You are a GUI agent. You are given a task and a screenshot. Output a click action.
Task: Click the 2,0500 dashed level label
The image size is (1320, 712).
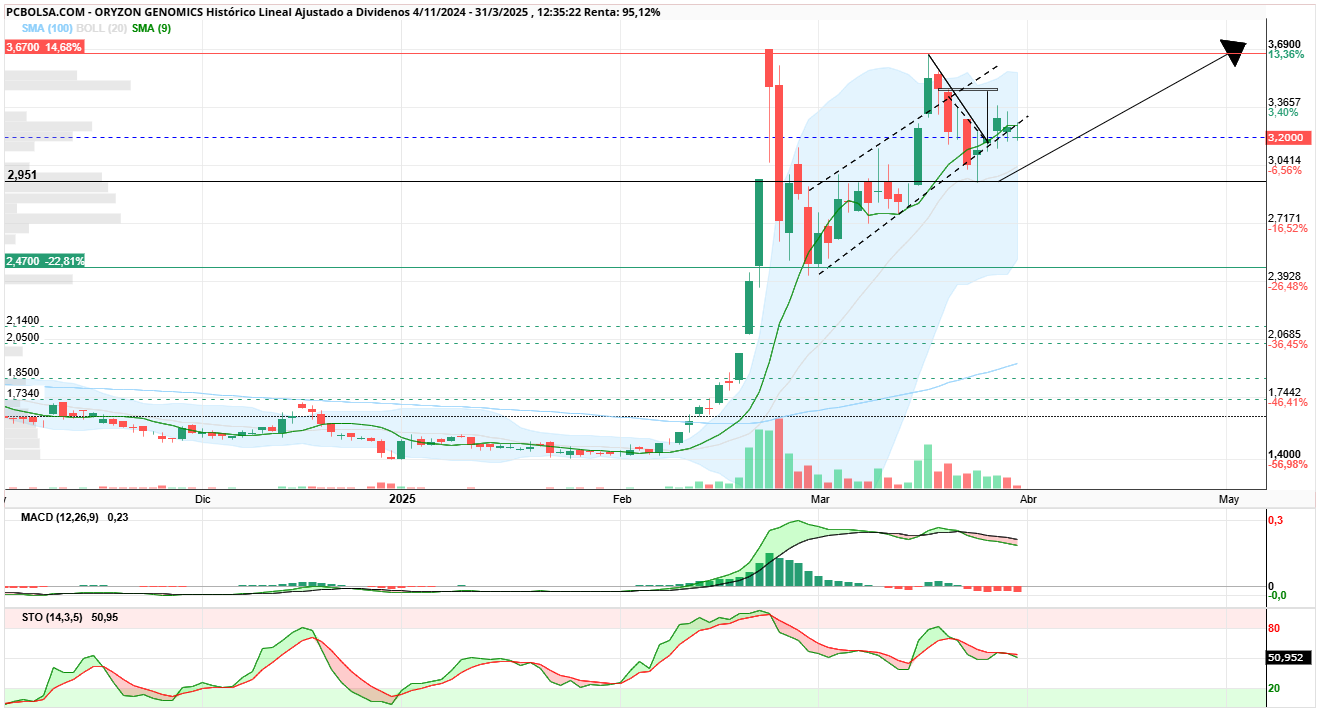[x=23, y=338]
